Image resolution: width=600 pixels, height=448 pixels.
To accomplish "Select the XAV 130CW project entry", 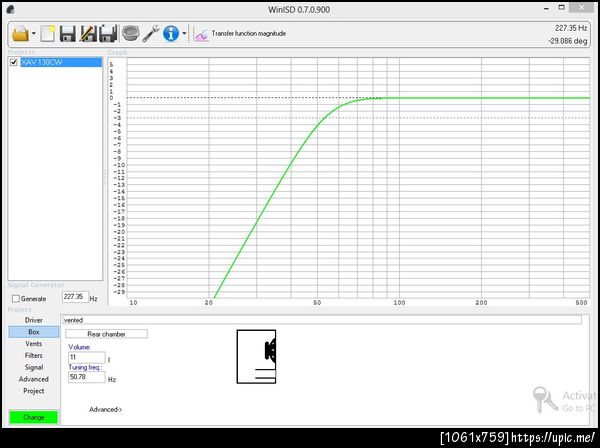I will [61, 62].
